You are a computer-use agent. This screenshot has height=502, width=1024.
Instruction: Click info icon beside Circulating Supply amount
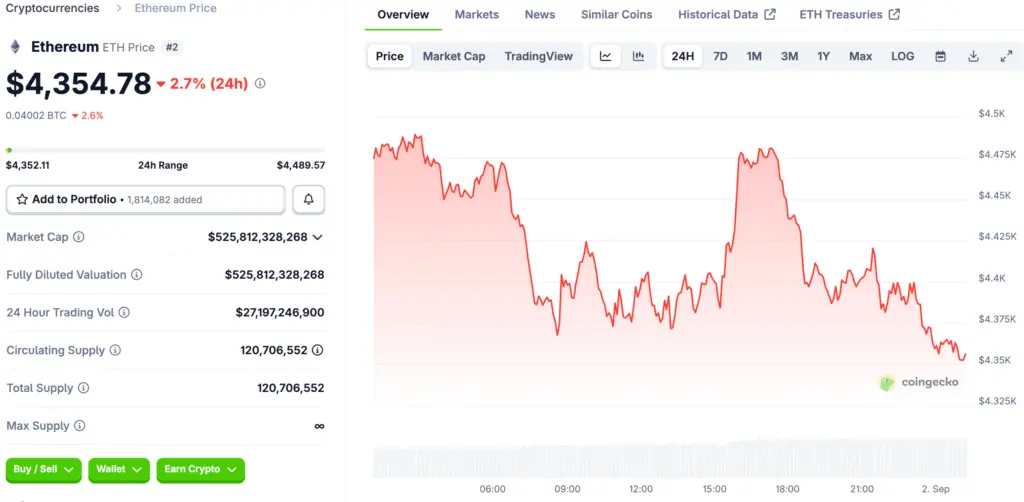[318, 350]
